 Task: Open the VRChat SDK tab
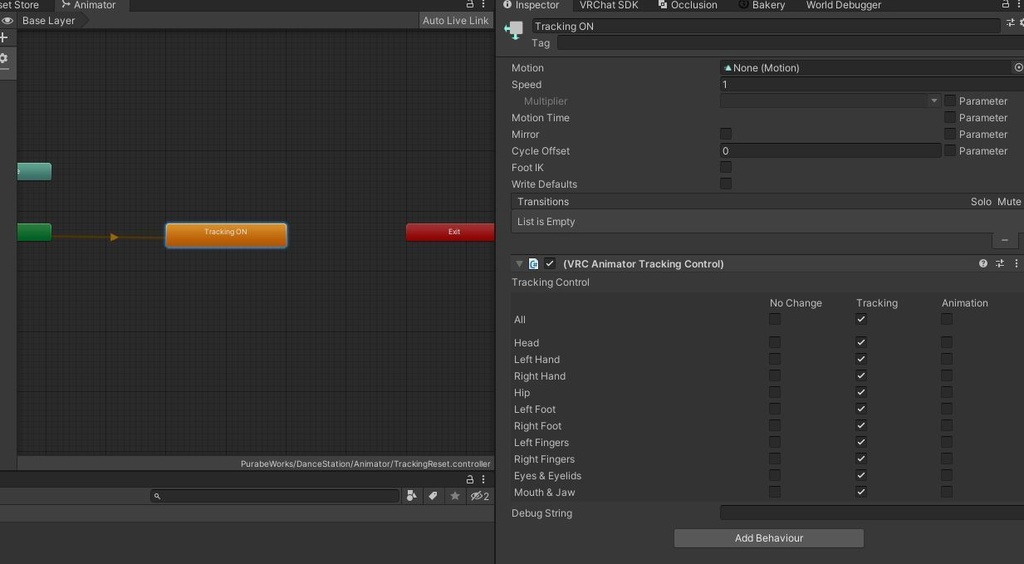click(x=609, y=5)
